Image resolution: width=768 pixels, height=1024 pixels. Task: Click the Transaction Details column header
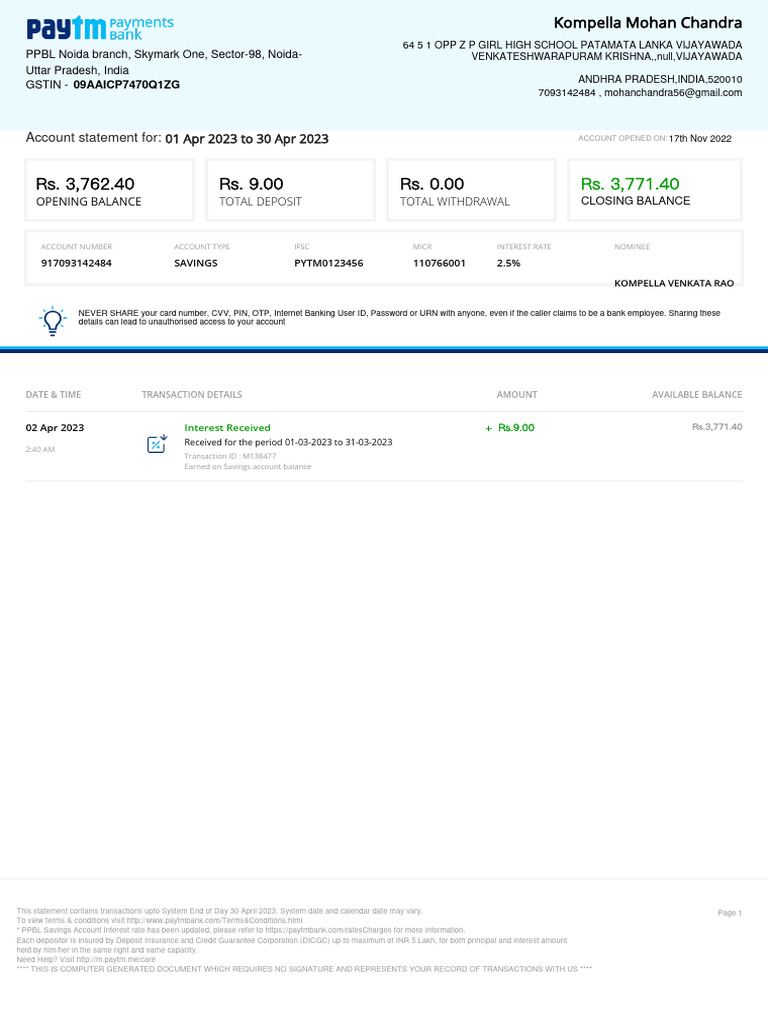point(192,394)
